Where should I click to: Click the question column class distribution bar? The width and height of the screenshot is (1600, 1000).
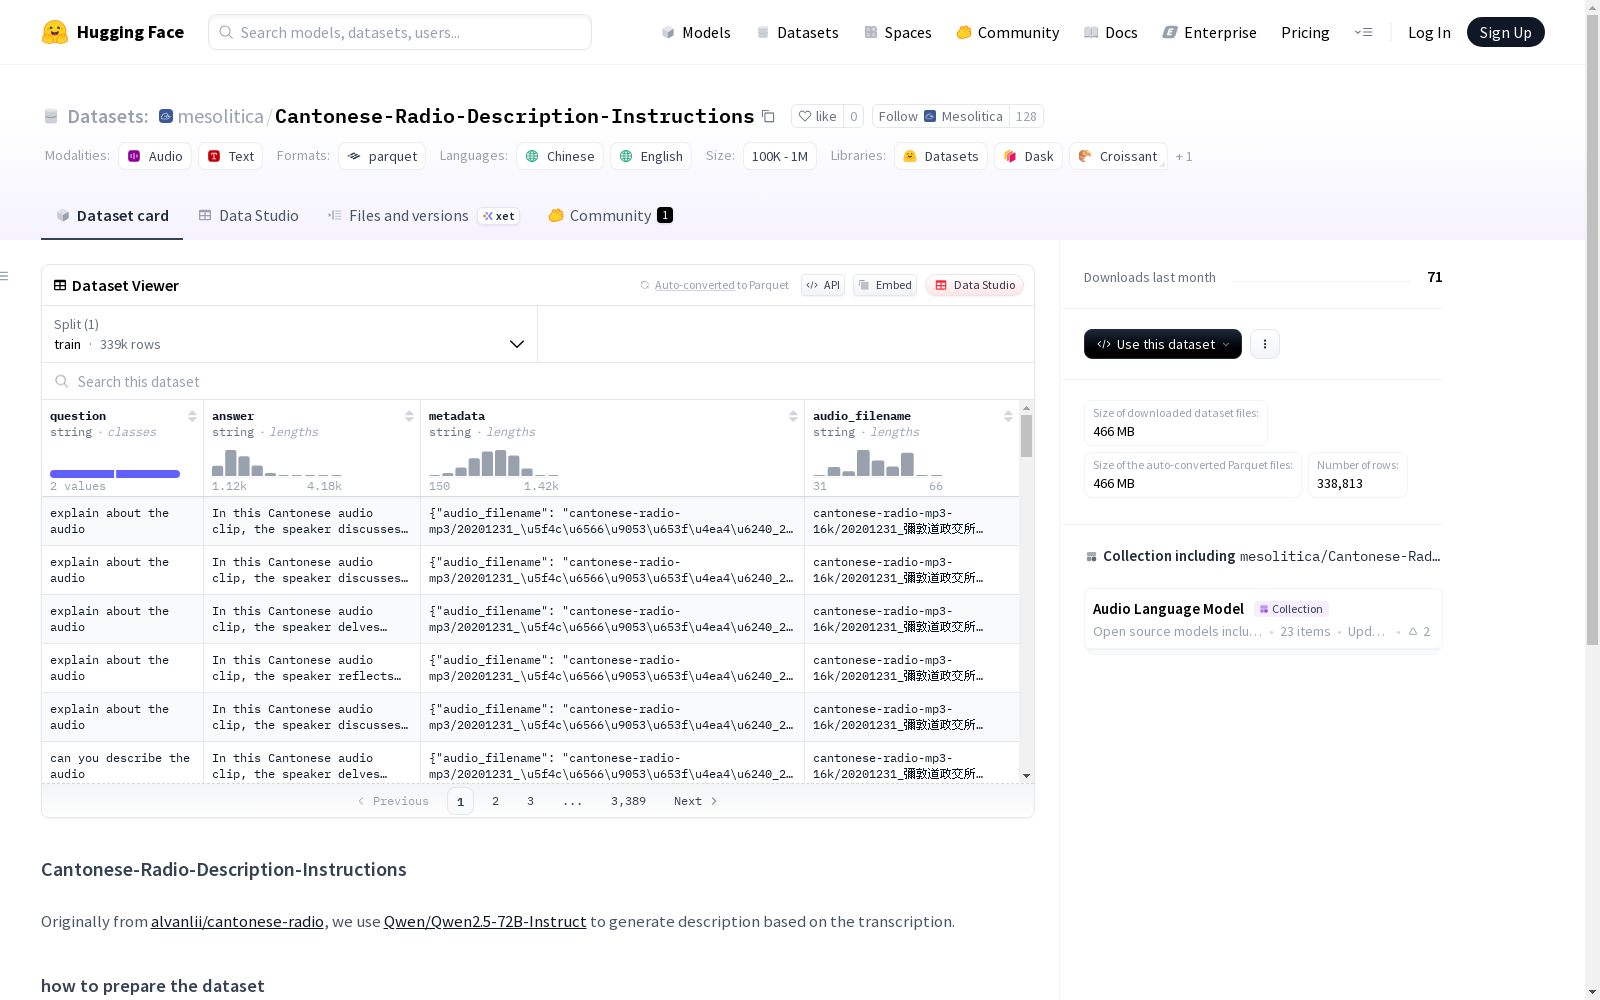coord(115,474)
